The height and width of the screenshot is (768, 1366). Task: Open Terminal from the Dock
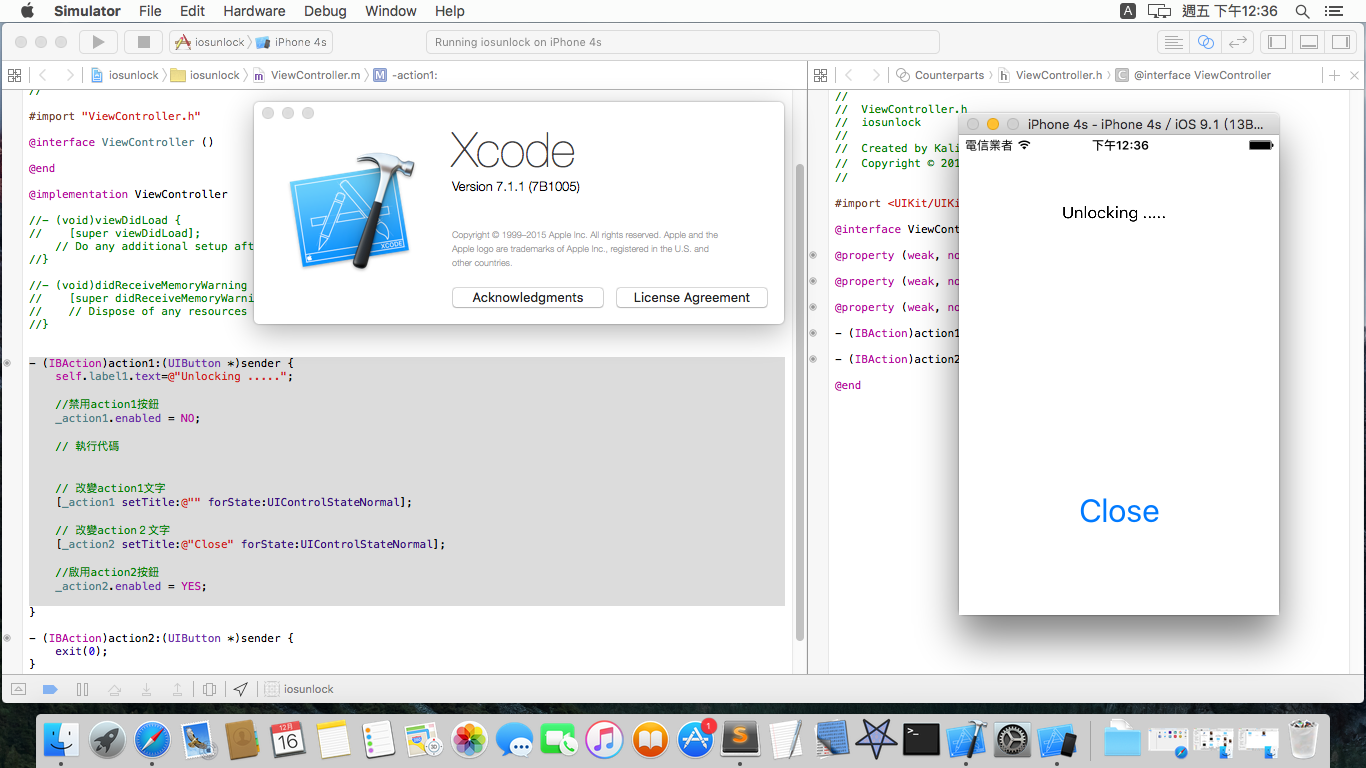[x=921, y=739]
